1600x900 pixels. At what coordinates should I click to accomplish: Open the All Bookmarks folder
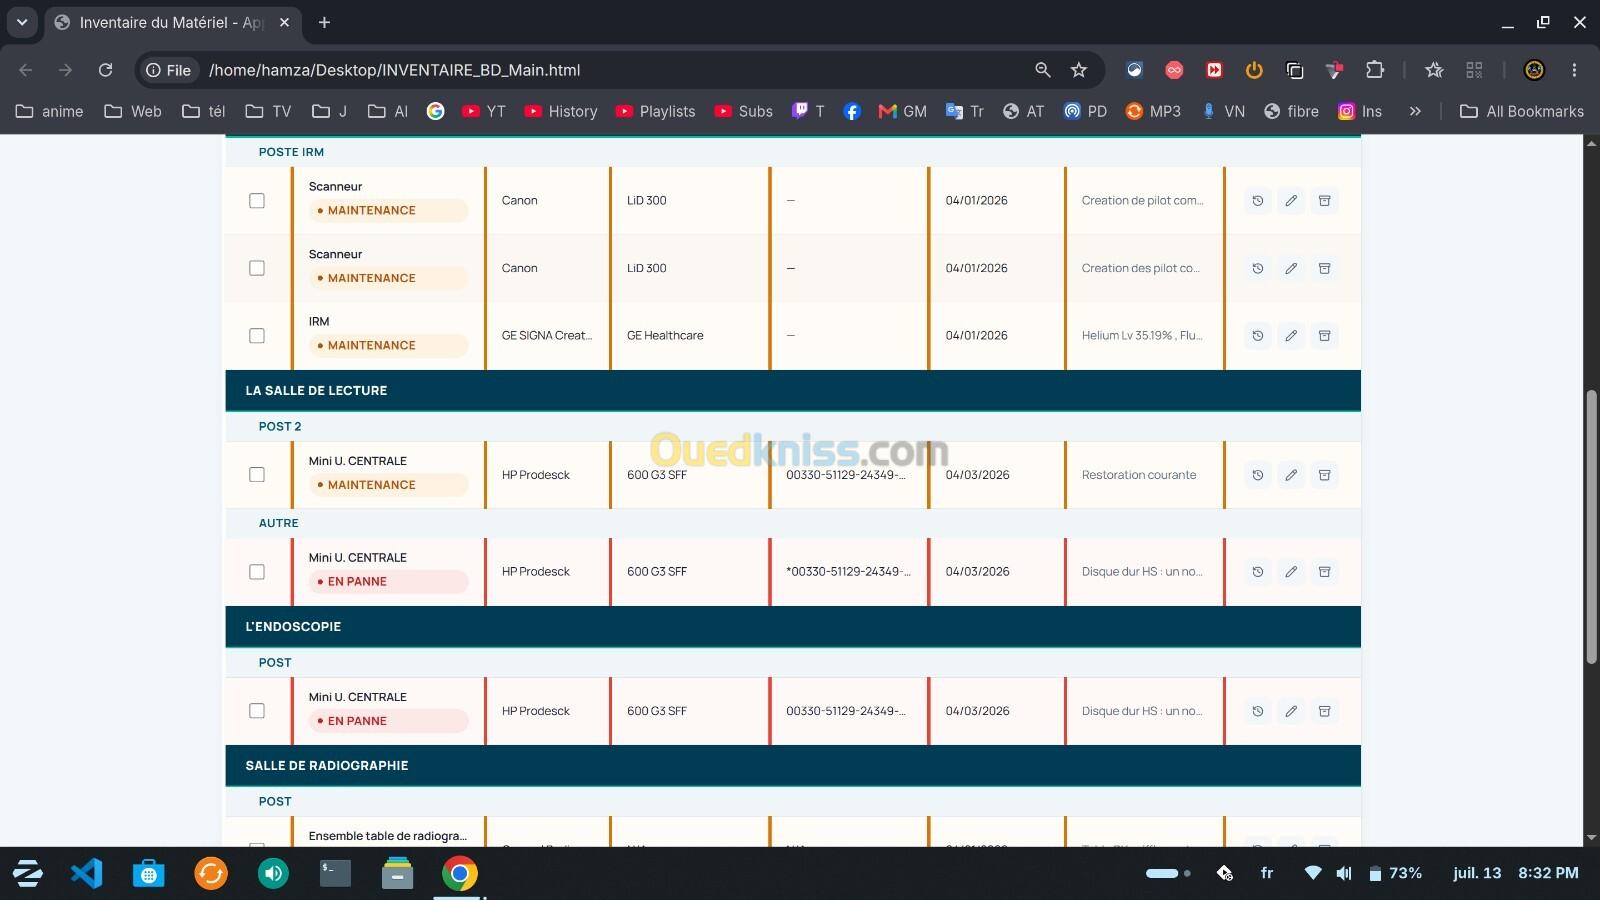click(1522, 111)
